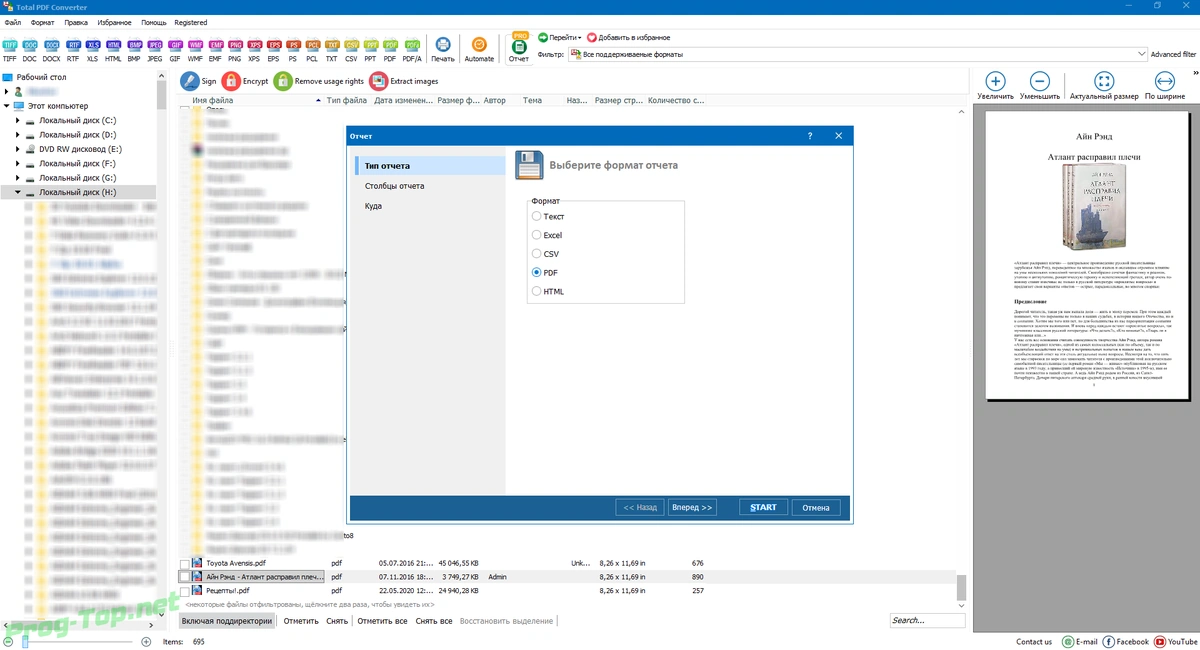
Task: Fit preview По ширине
Action: tap(1165, 86)
